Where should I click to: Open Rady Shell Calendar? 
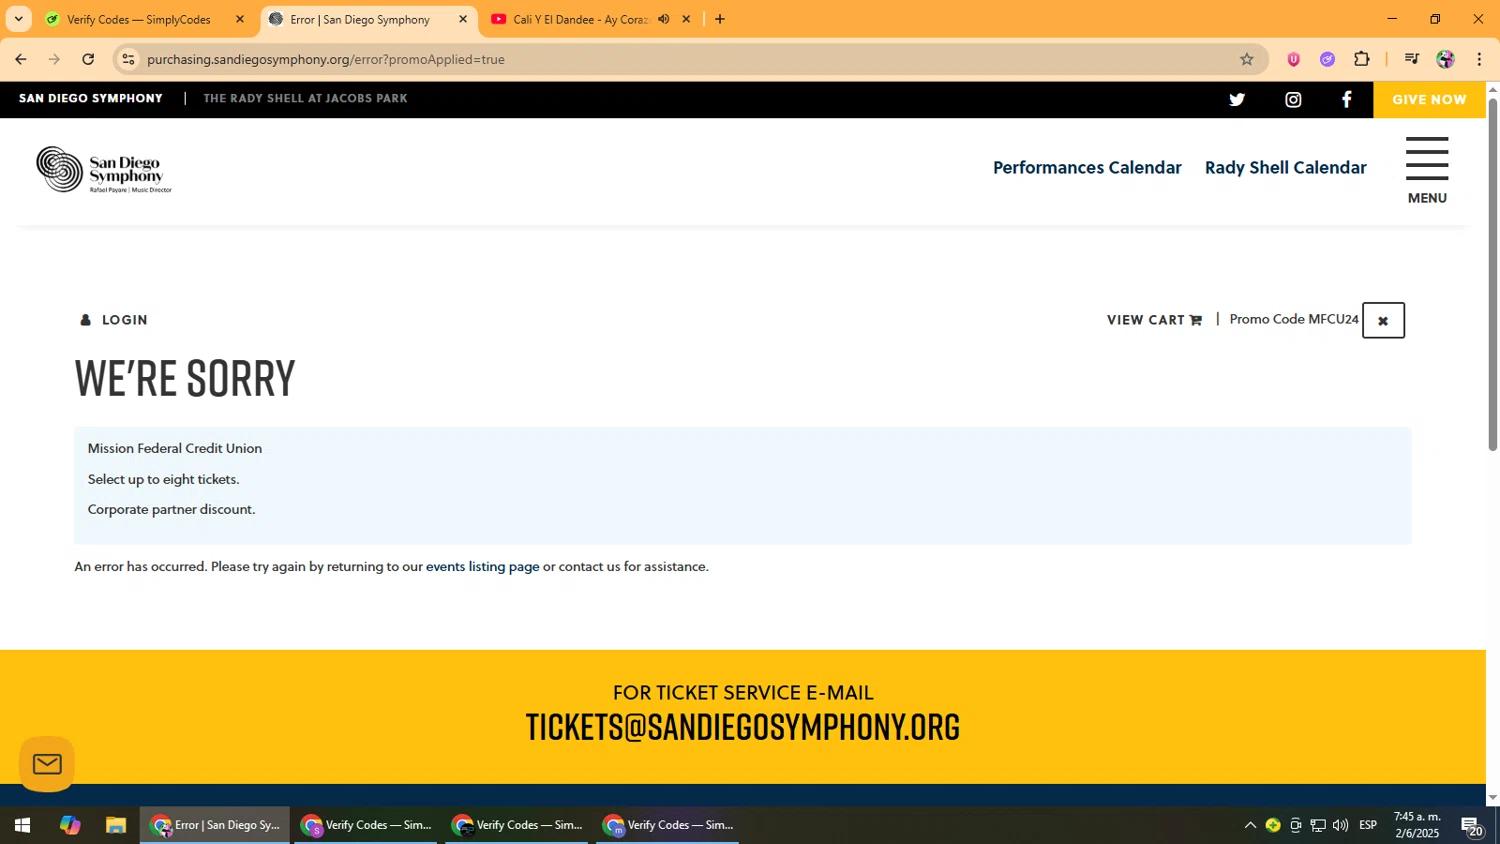coord(1285,167)
